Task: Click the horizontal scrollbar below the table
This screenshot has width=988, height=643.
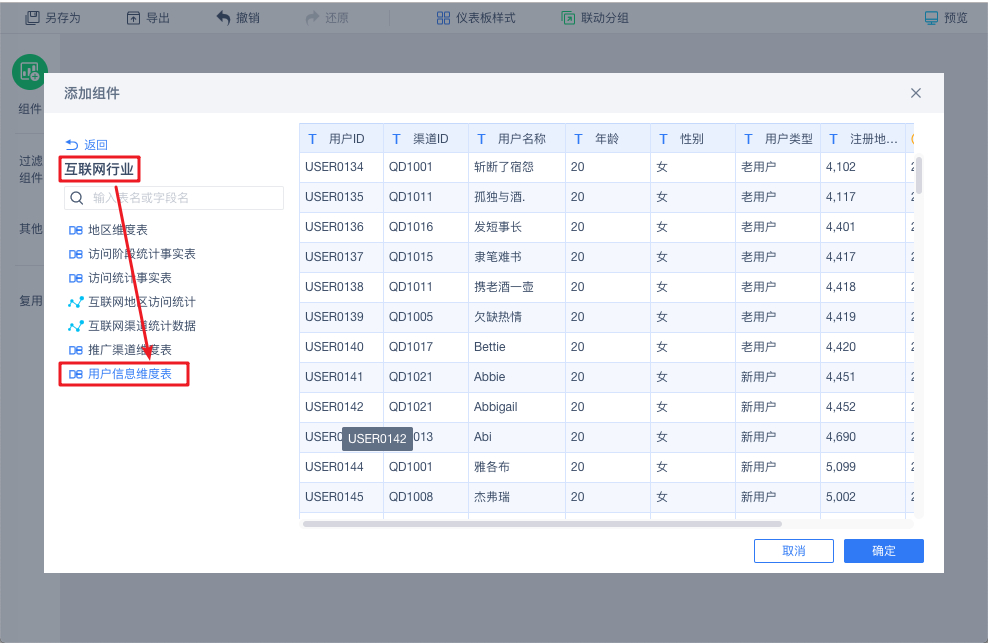Action: (542, 524)
